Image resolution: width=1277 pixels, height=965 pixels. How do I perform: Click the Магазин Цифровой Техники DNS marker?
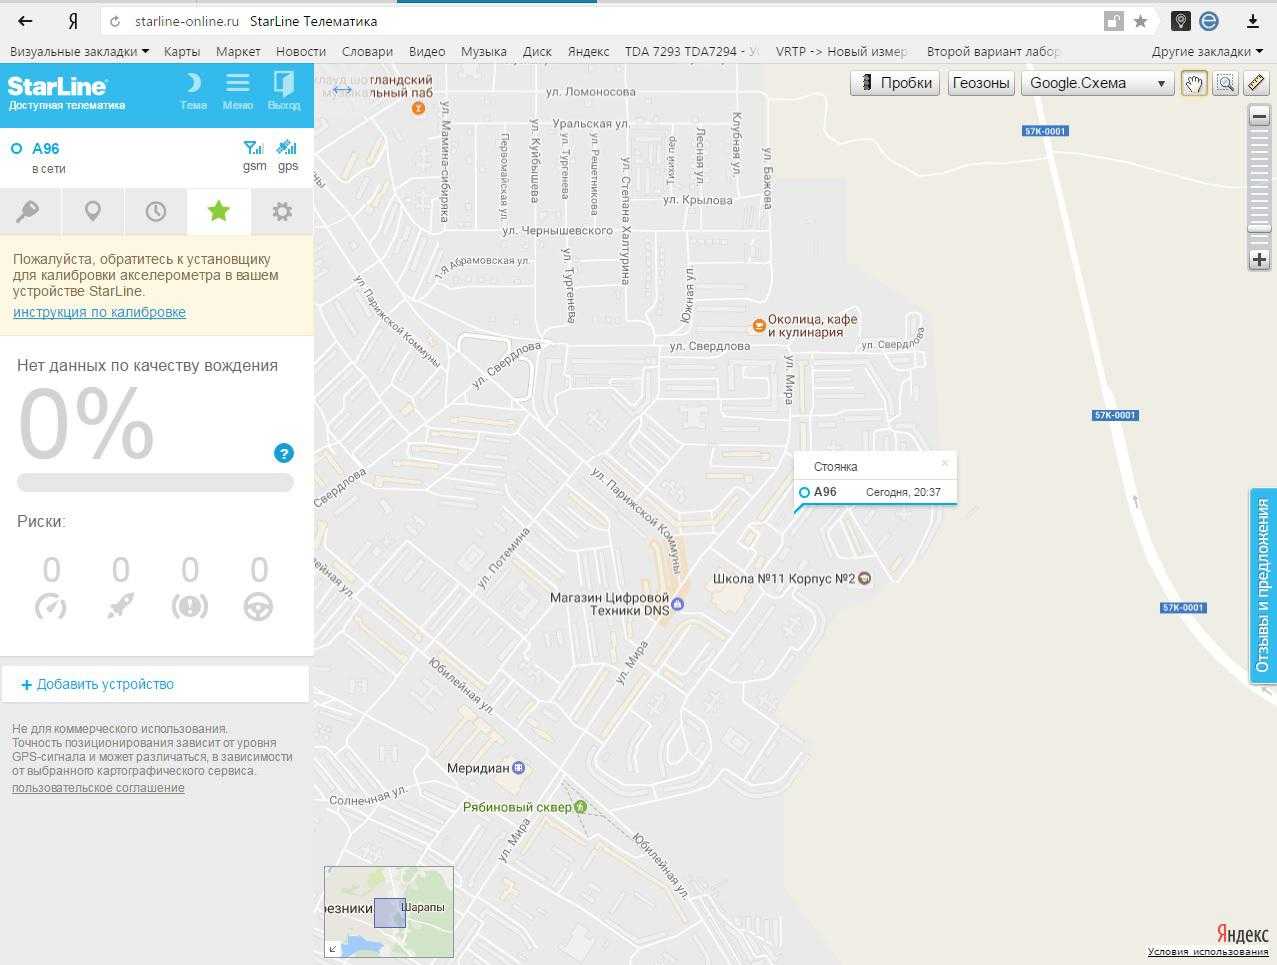(677, 604)
